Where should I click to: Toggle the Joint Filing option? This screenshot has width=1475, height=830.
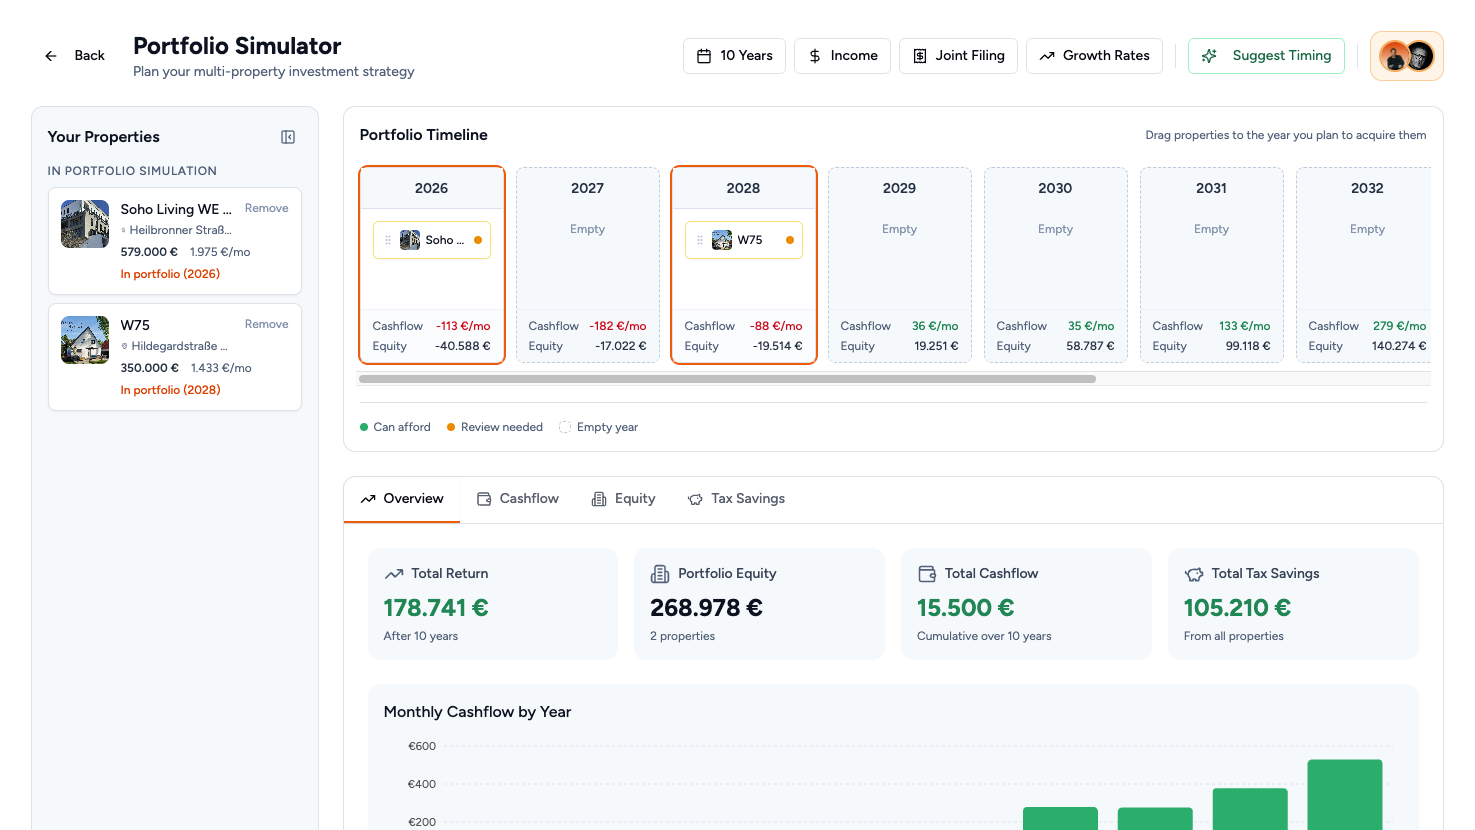click(958, 56)
